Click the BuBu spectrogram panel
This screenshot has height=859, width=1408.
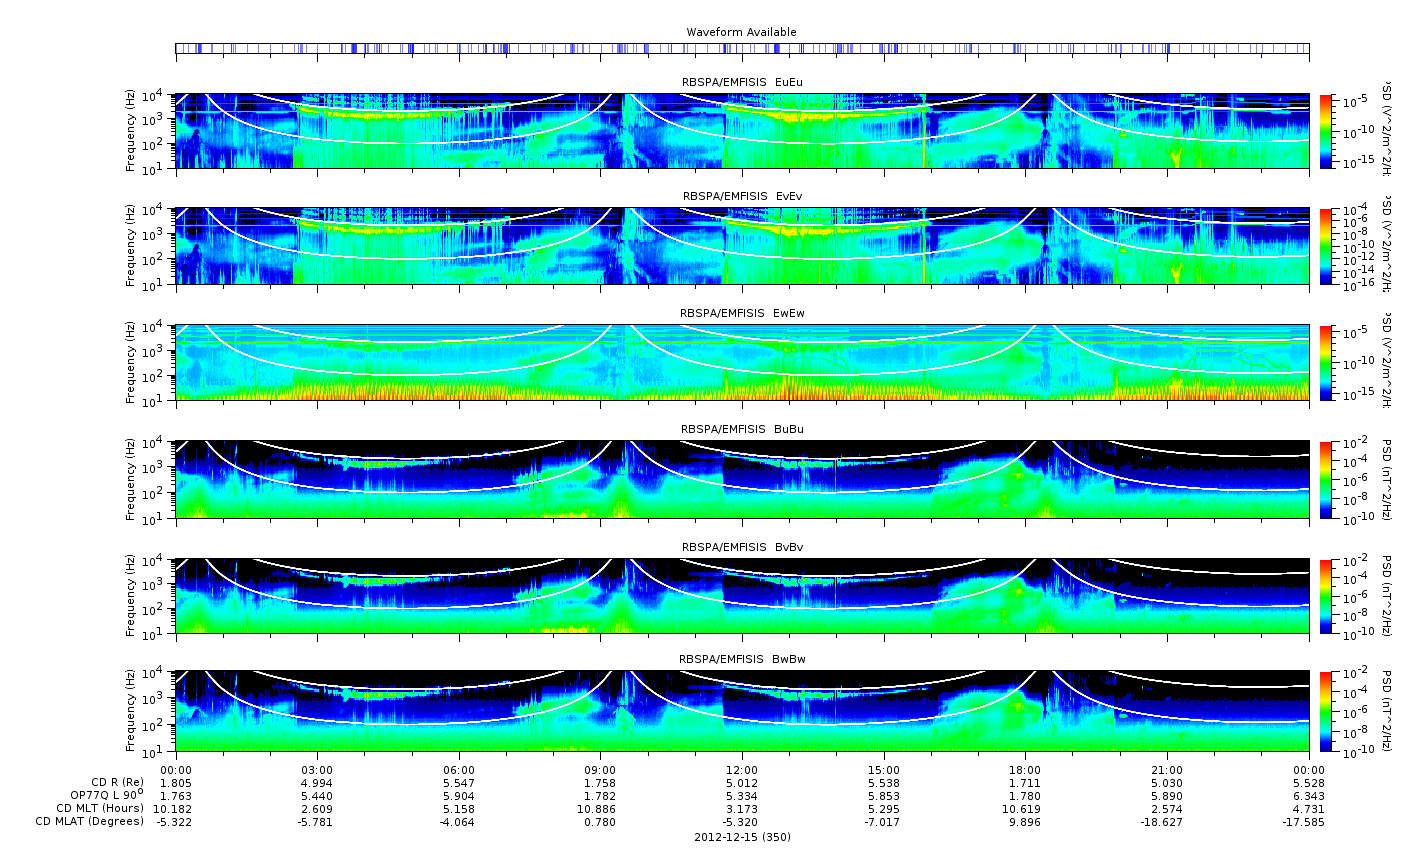(742, 479)
